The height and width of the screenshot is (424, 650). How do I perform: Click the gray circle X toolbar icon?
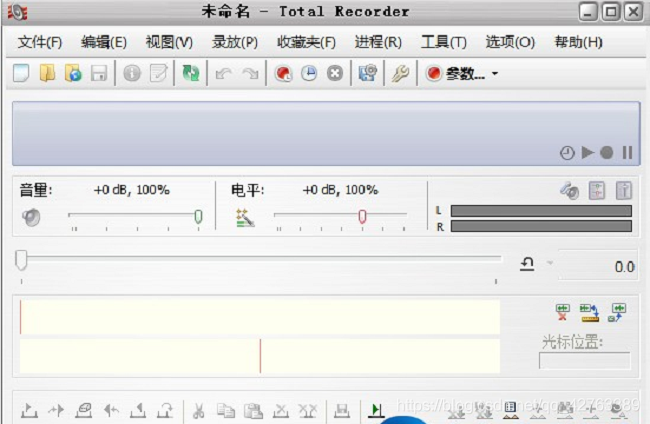click(335, 73)
